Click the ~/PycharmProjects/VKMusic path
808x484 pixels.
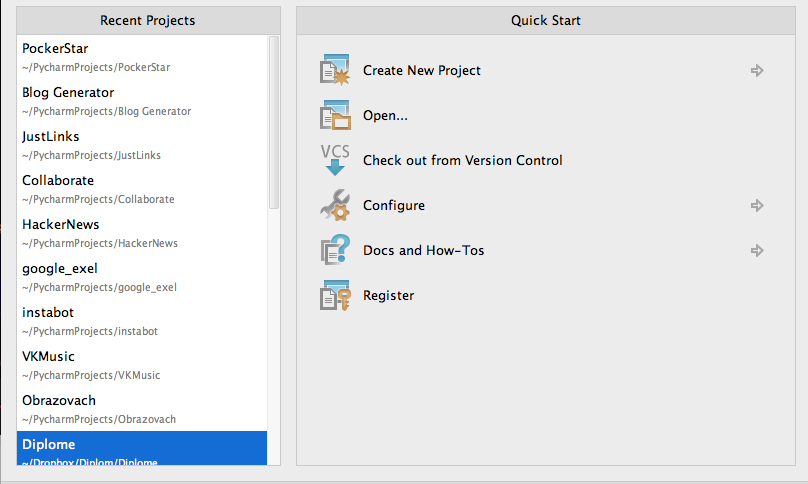(x=91, y=375)
